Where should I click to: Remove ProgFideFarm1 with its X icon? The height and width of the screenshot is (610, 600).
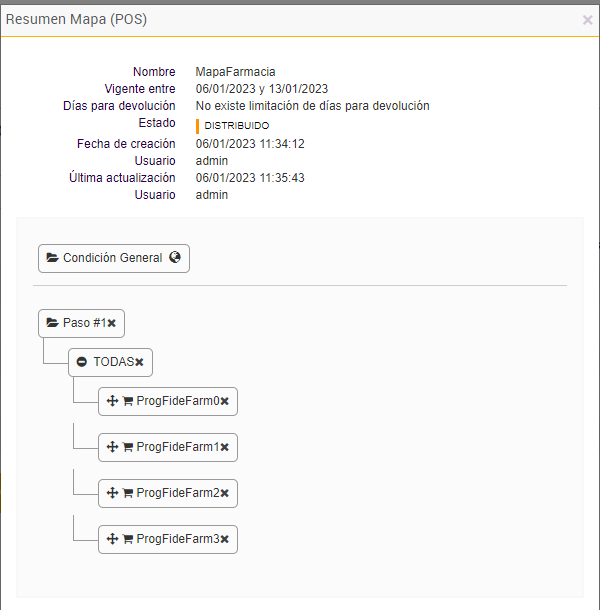point(225,447)
